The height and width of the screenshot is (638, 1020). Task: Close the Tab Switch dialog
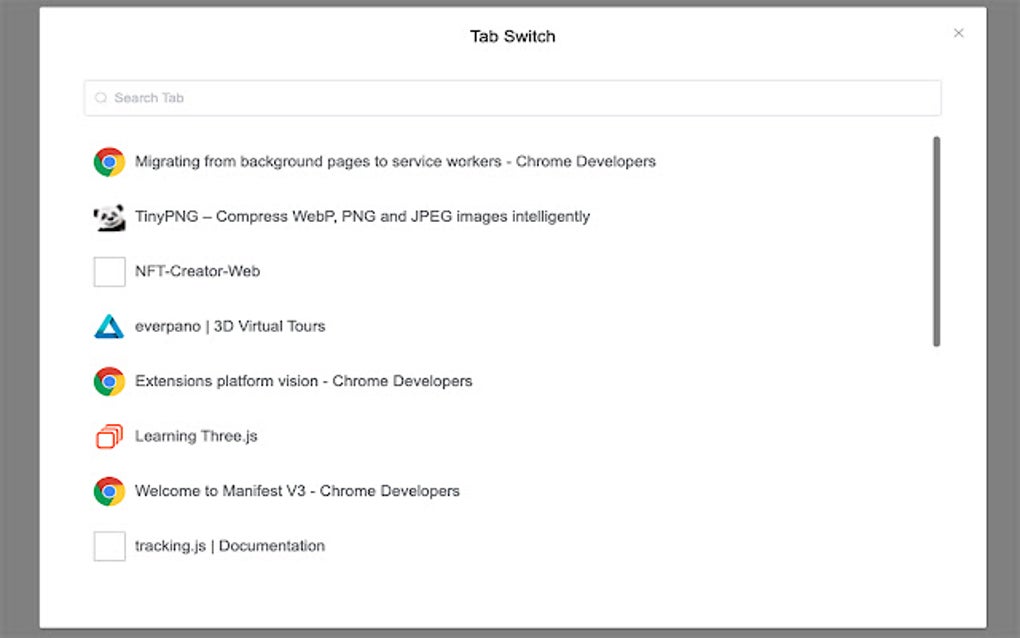[958, 34]
